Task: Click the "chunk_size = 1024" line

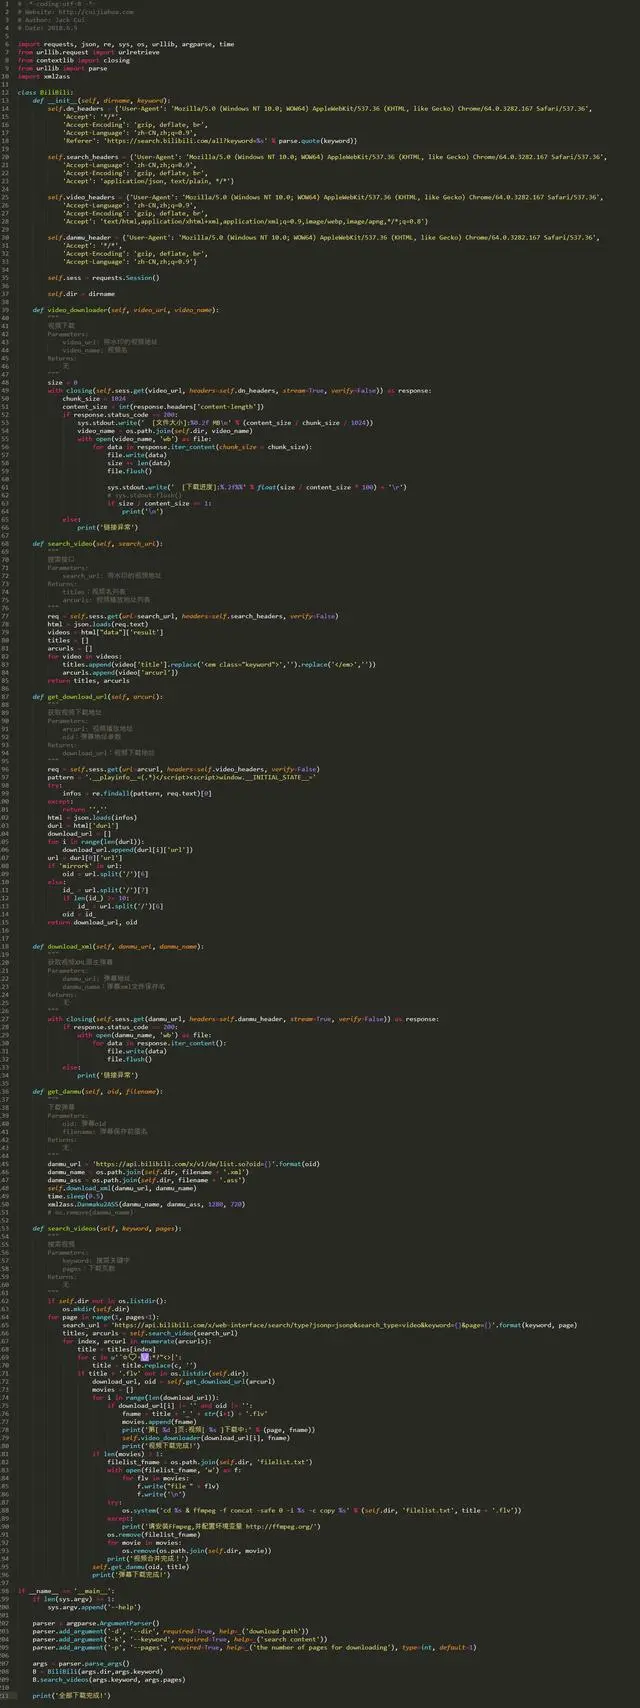Action: pos(95,398)
